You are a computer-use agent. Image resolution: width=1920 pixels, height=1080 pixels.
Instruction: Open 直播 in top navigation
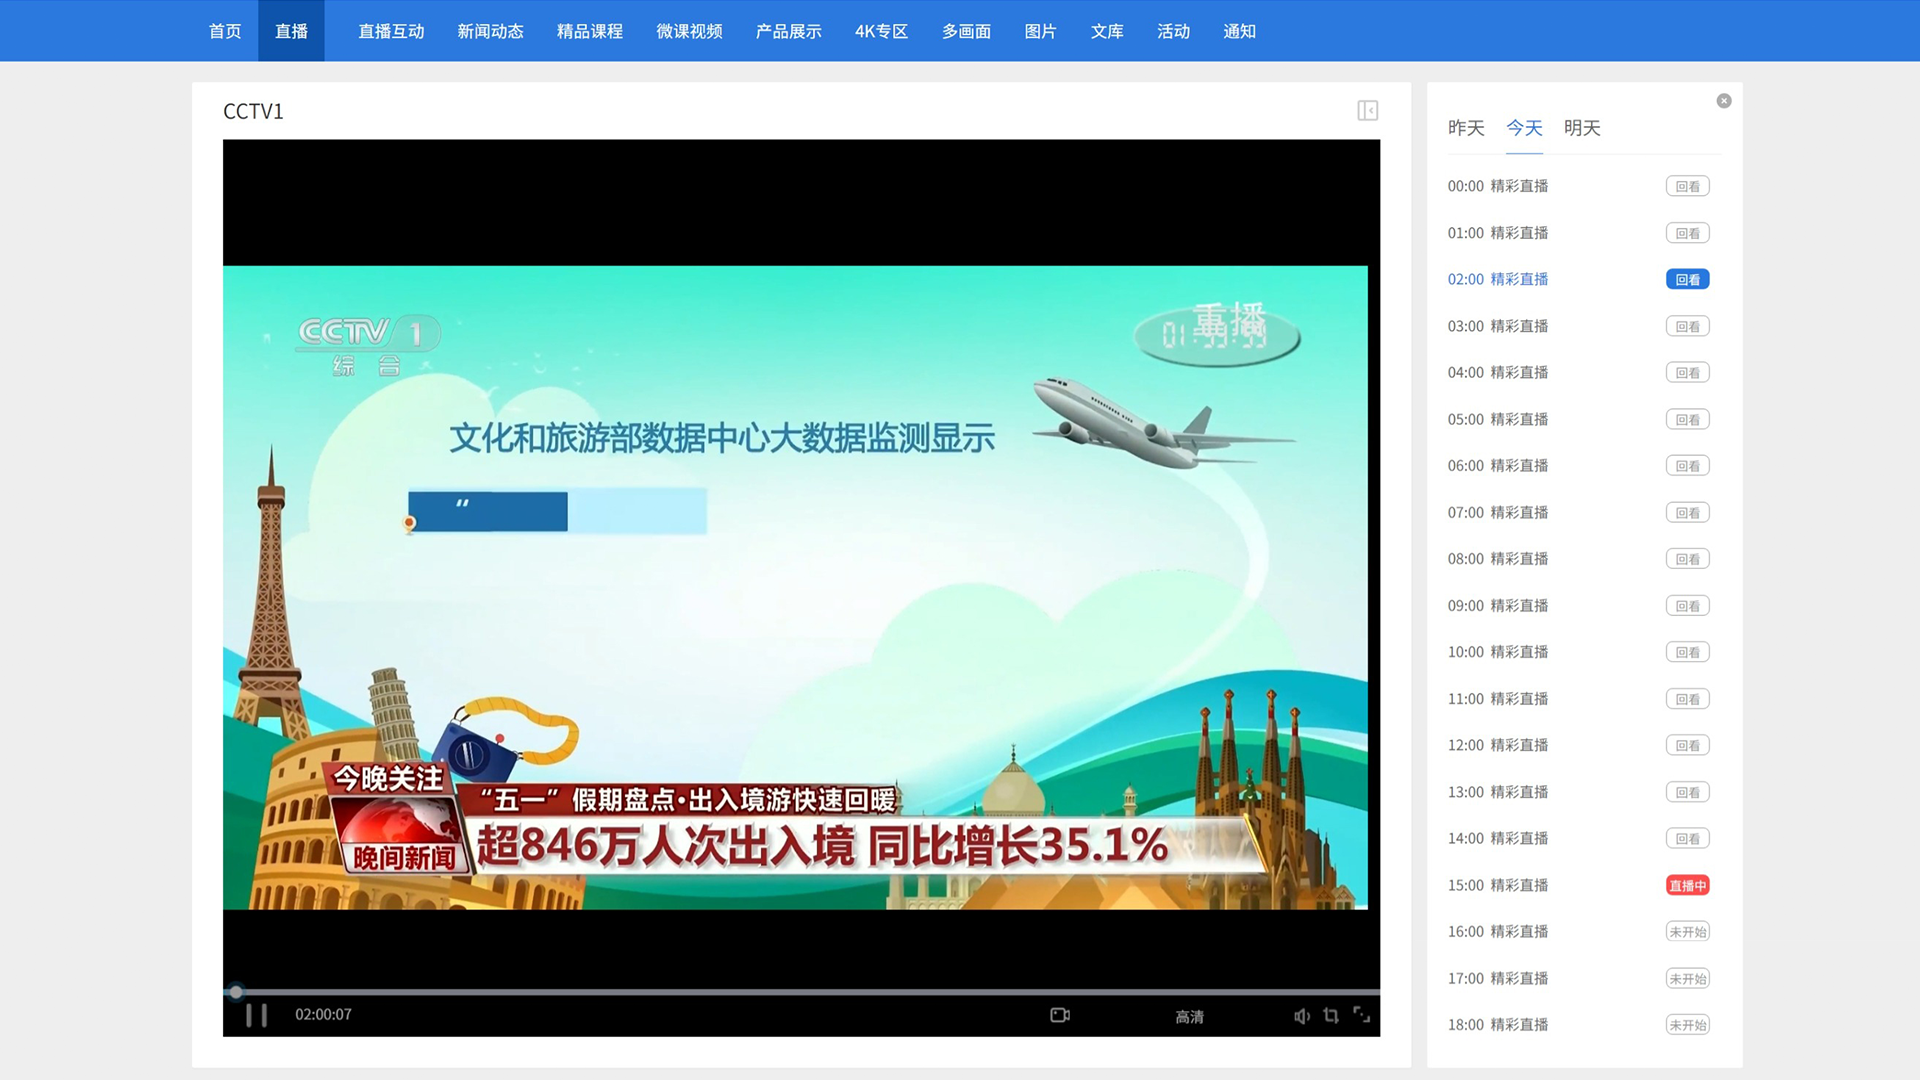tap(291, 31)
